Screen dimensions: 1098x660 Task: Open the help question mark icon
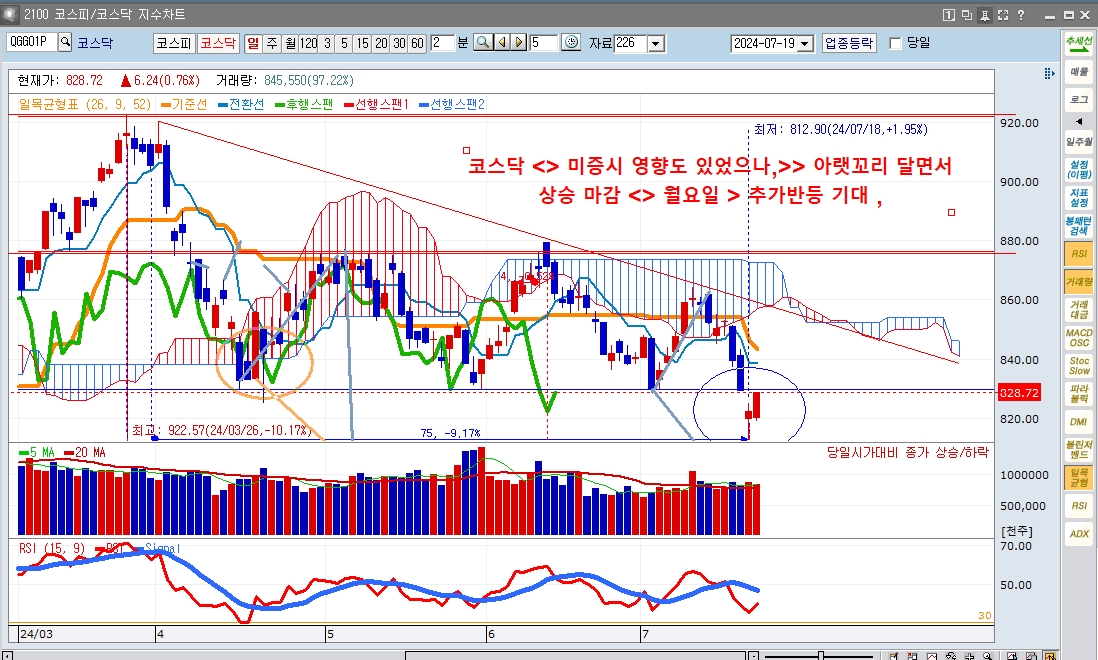coord(1021,15)
